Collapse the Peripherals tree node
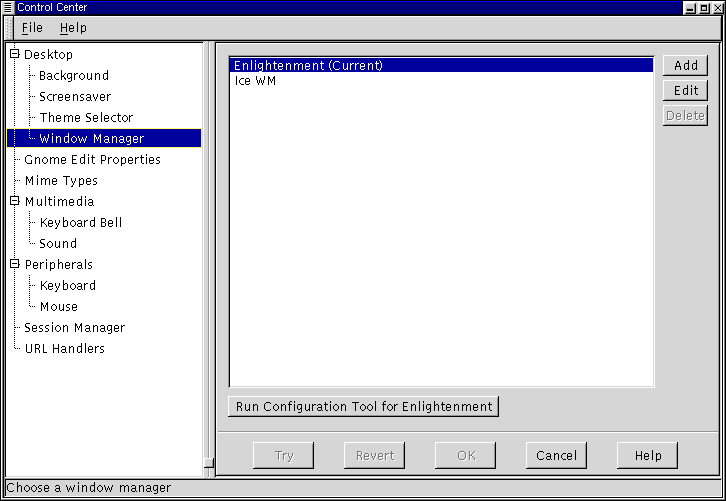Viewport: 726px width, 501px height. 15,264
